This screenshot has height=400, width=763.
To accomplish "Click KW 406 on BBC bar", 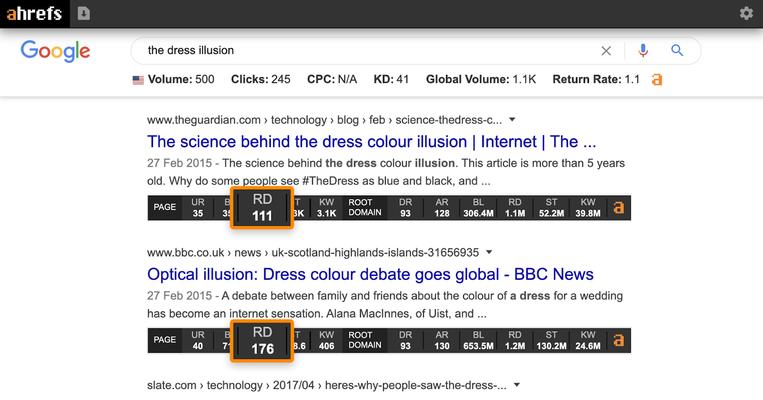I will [x=327, y=340].
